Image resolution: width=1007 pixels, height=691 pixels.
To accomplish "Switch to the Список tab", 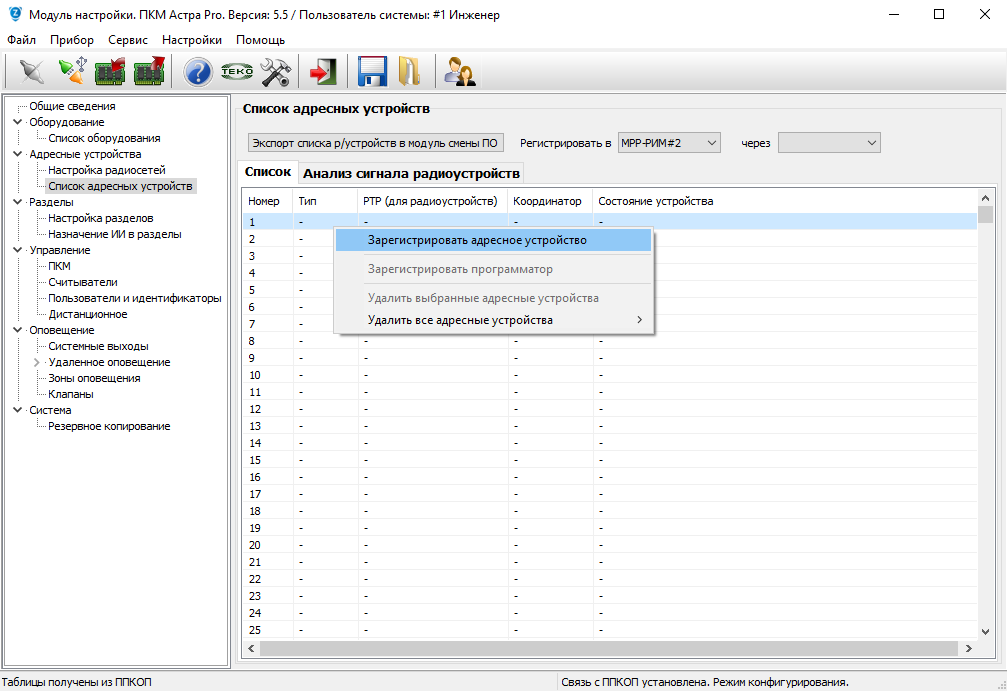I will (x=268, y=172).
